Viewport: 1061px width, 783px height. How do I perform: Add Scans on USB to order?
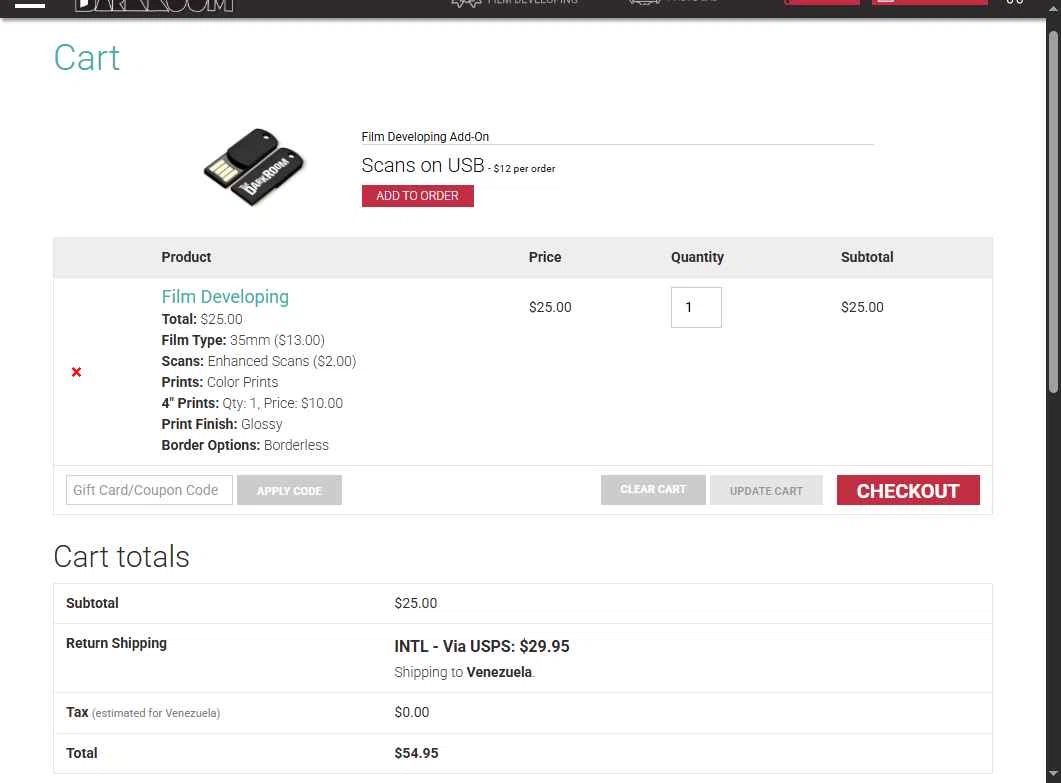click(417, 196)
